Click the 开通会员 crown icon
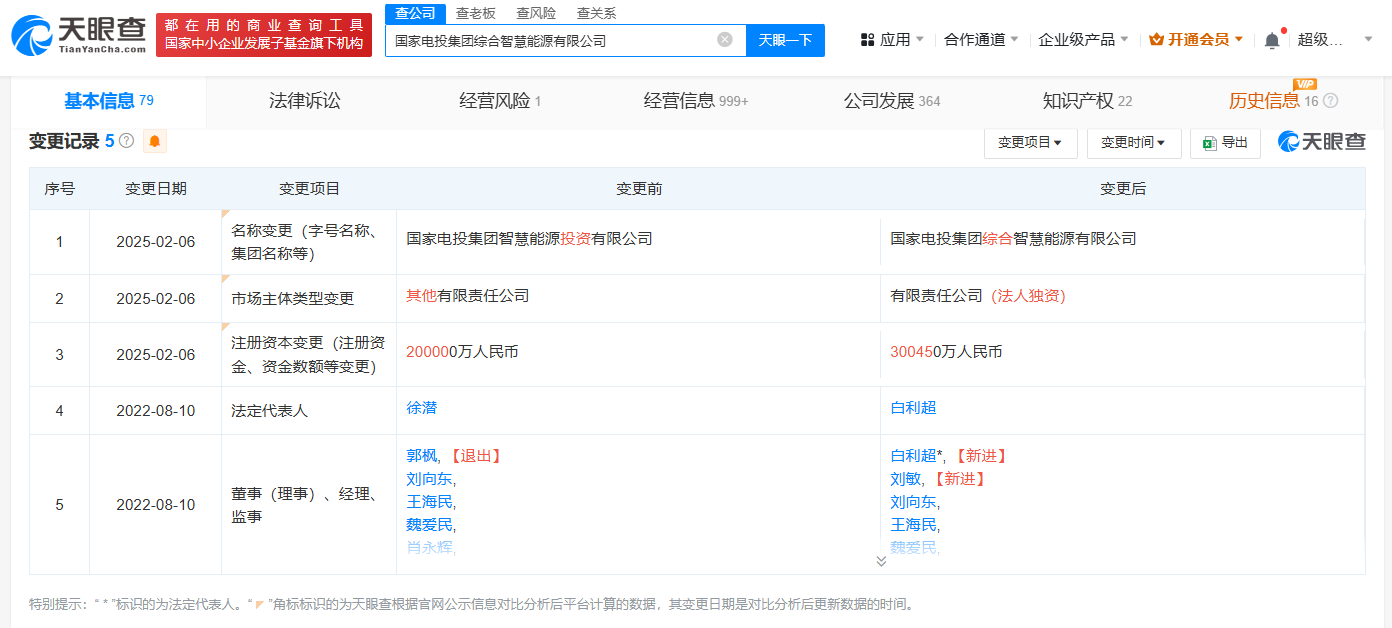 click(x=1157, y=40)
